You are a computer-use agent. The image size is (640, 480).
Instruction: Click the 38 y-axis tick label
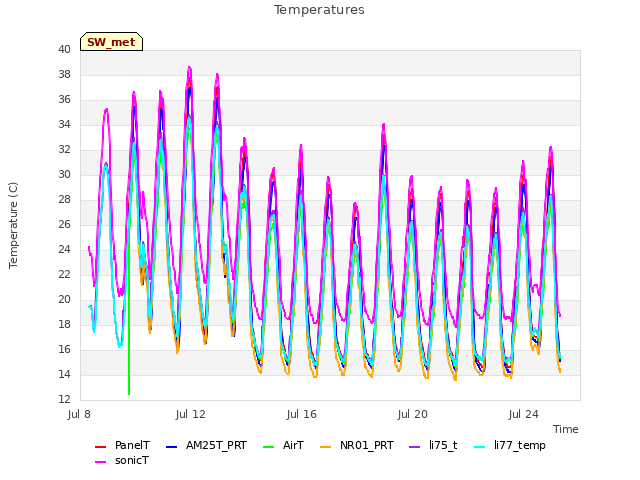[64, 74]
